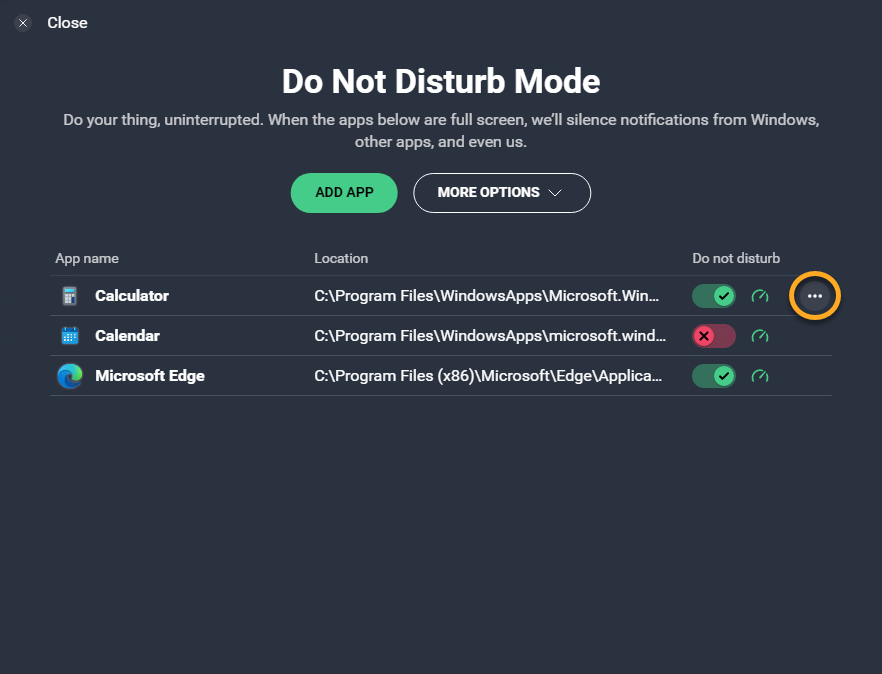The height and width of the screenshot is (674, 882).
Task: Enable Do Not Disturb for Calendar
Action: pyautogui.click(x=714, y=336)
